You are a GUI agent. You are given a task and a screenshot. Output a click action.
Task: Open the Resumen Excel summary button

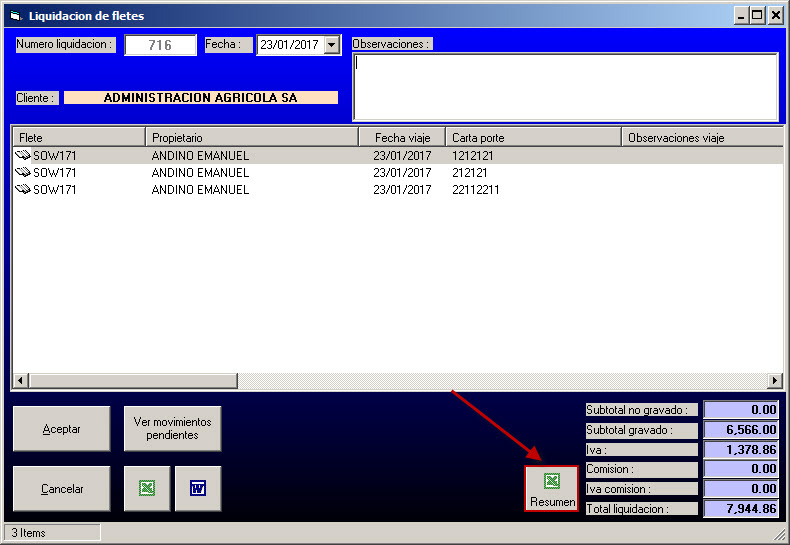pyautogui.click(x=552, y=488)
